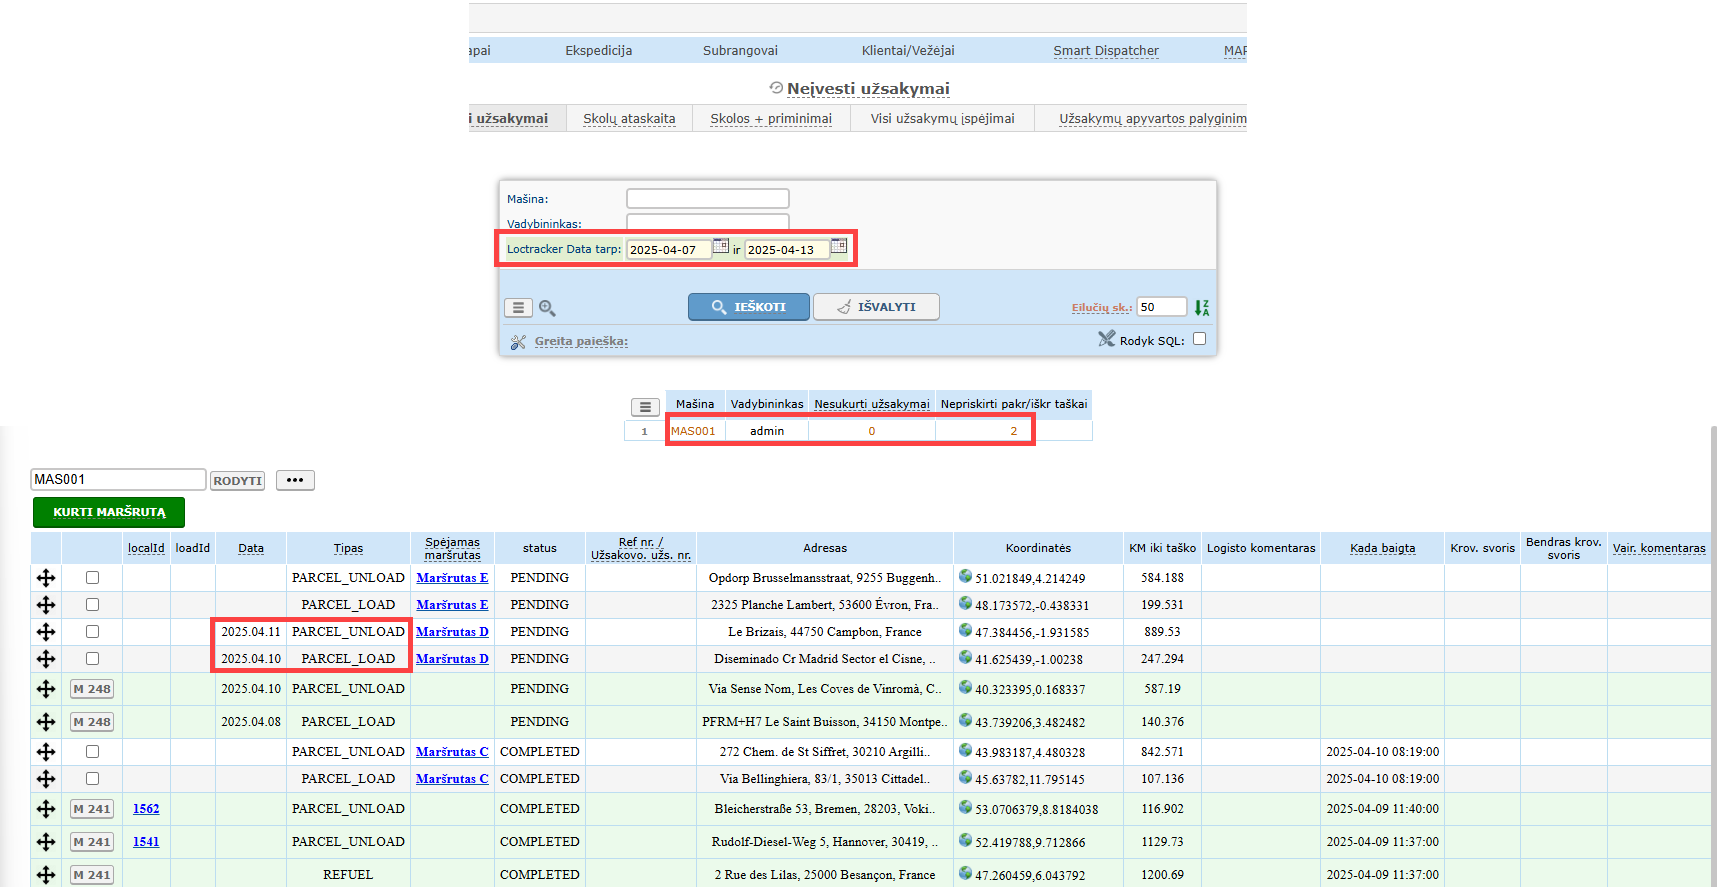
Task: Sort by the Nesukurti užsakymai column header
Action: (872, 404)
